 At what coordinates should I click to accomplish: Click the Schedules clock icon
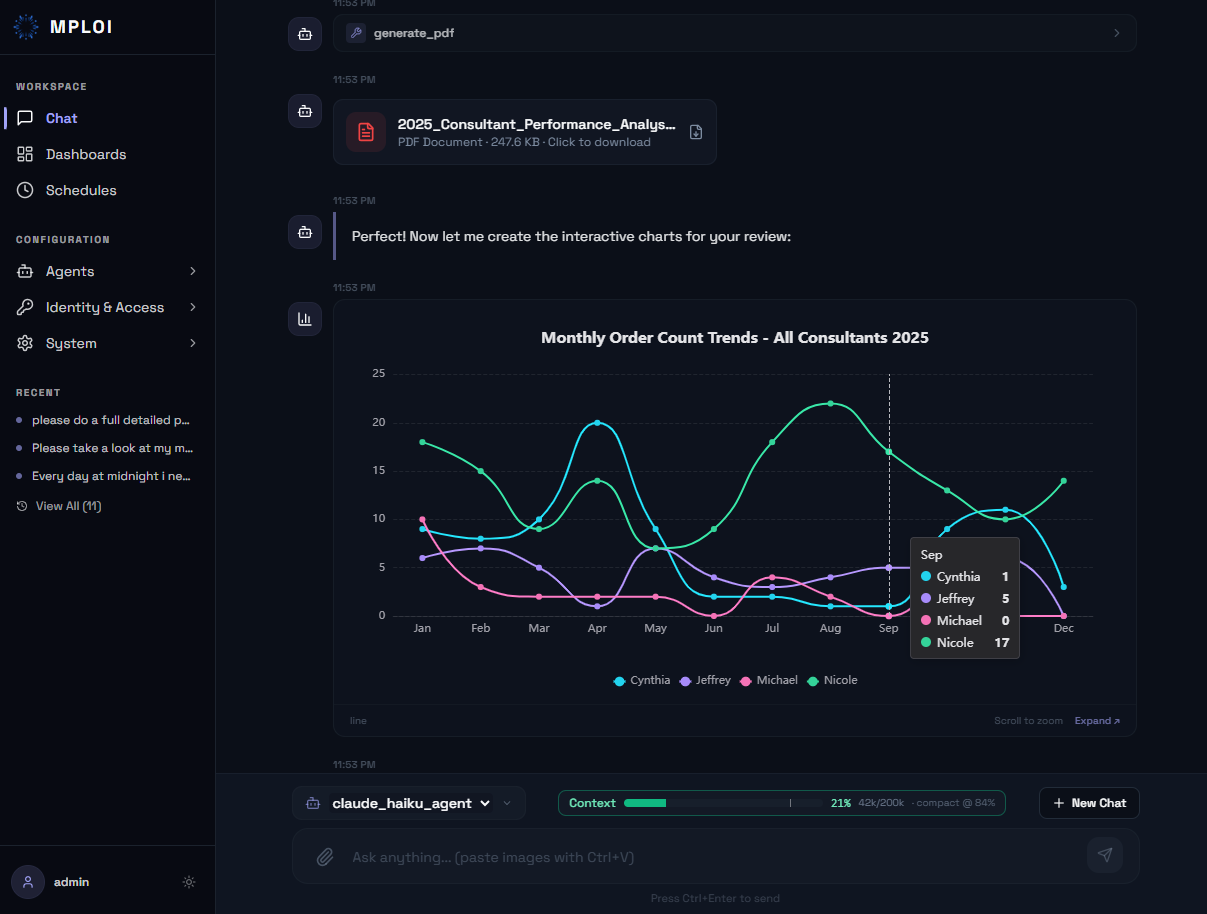[25, 190]
